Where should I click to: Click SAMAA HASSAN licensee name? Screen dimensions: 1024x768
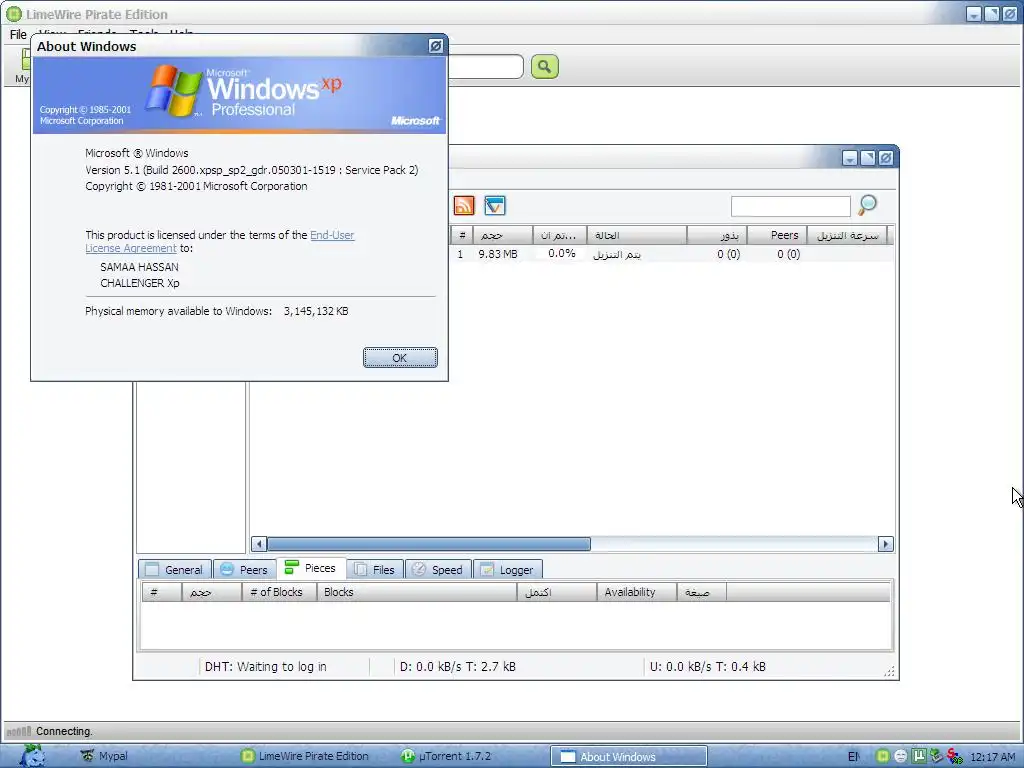coord(139,267)
